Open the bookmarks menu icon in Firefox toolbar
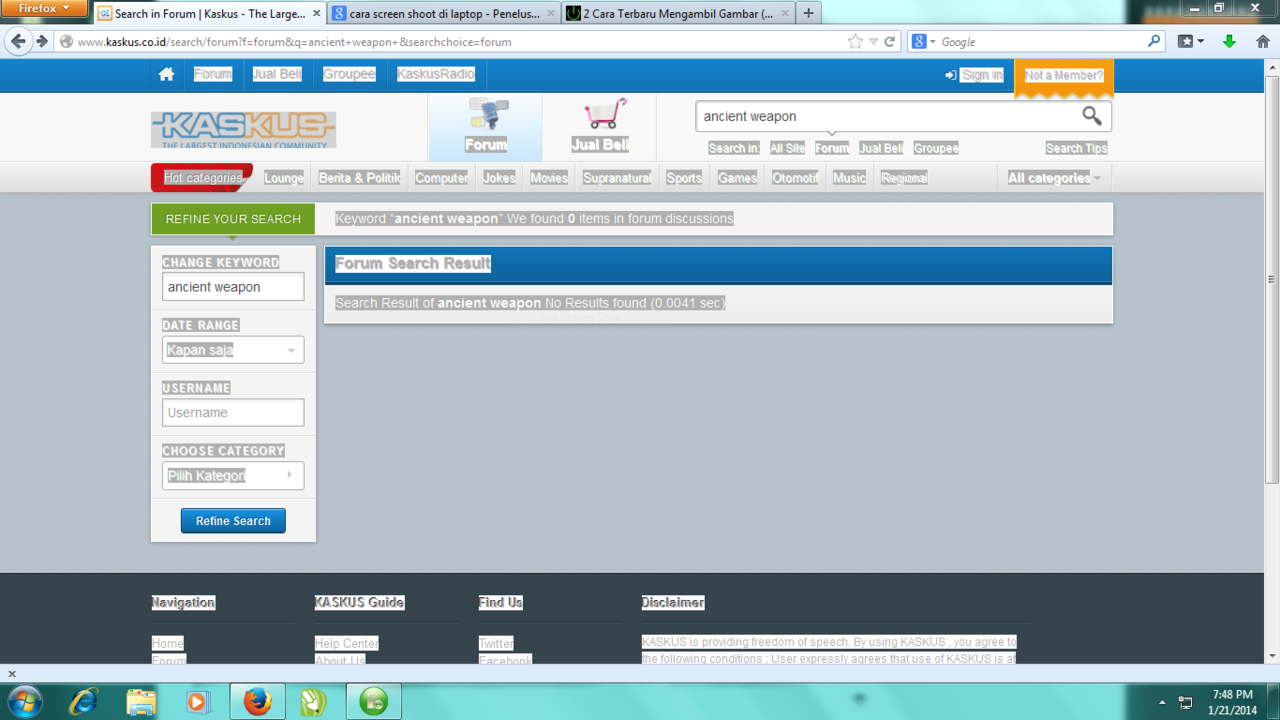 (x=1190, y=42)
